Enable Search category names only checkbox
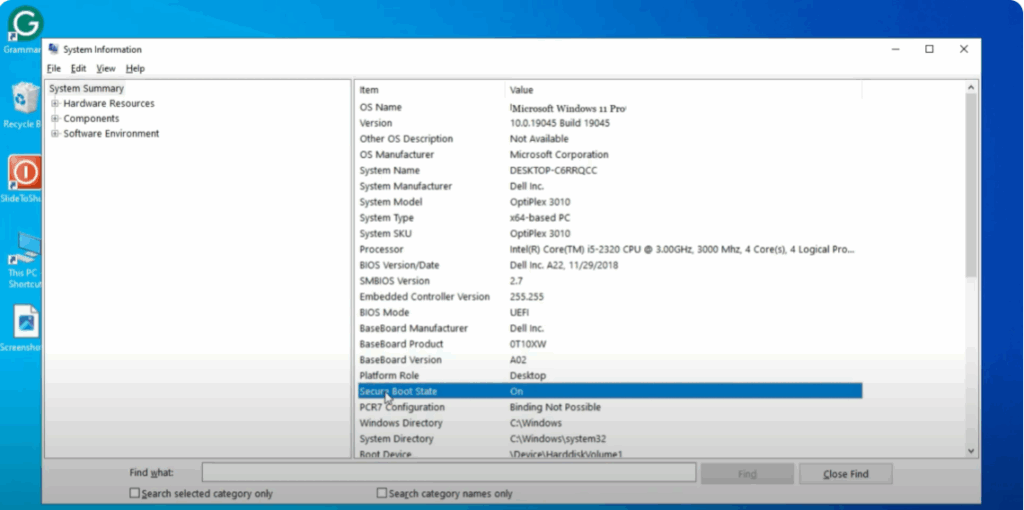1024x510 pixels. coord(382,493)
